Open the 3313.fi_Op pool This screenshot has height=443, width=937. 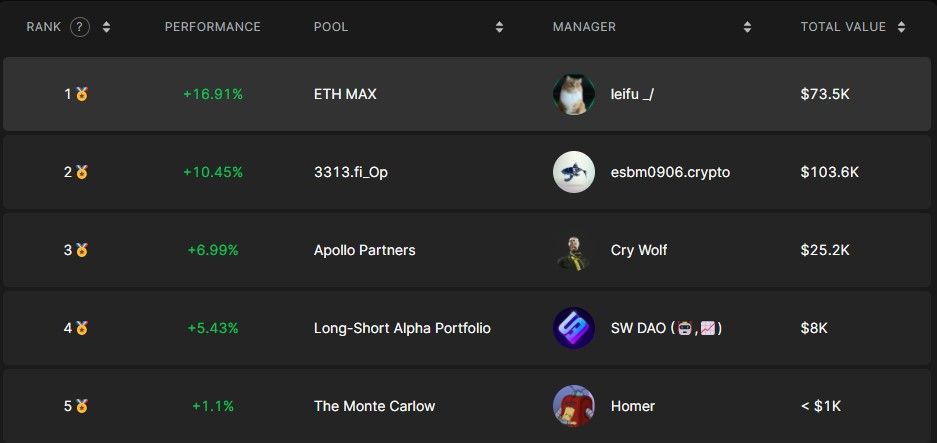351,172
